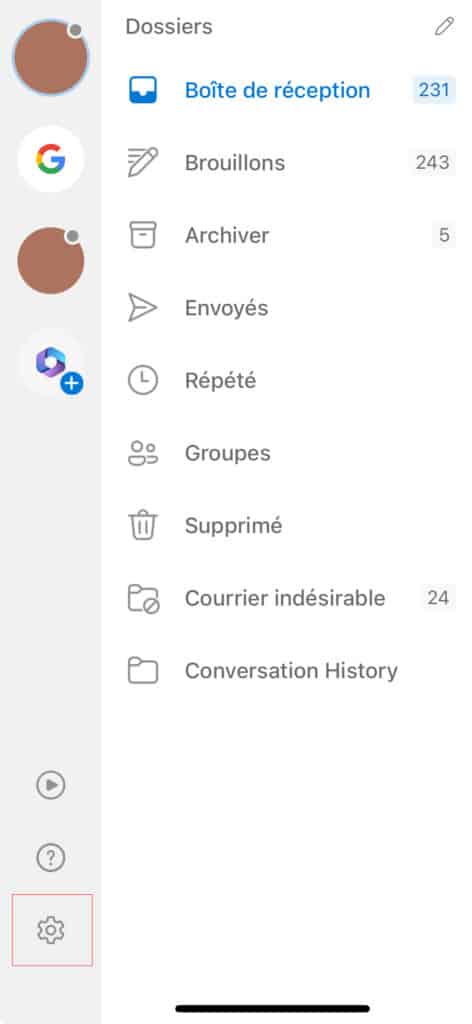Select the third account avatar
The width and height of the screenshot is (472, 1024).
[x=51, y=261]
